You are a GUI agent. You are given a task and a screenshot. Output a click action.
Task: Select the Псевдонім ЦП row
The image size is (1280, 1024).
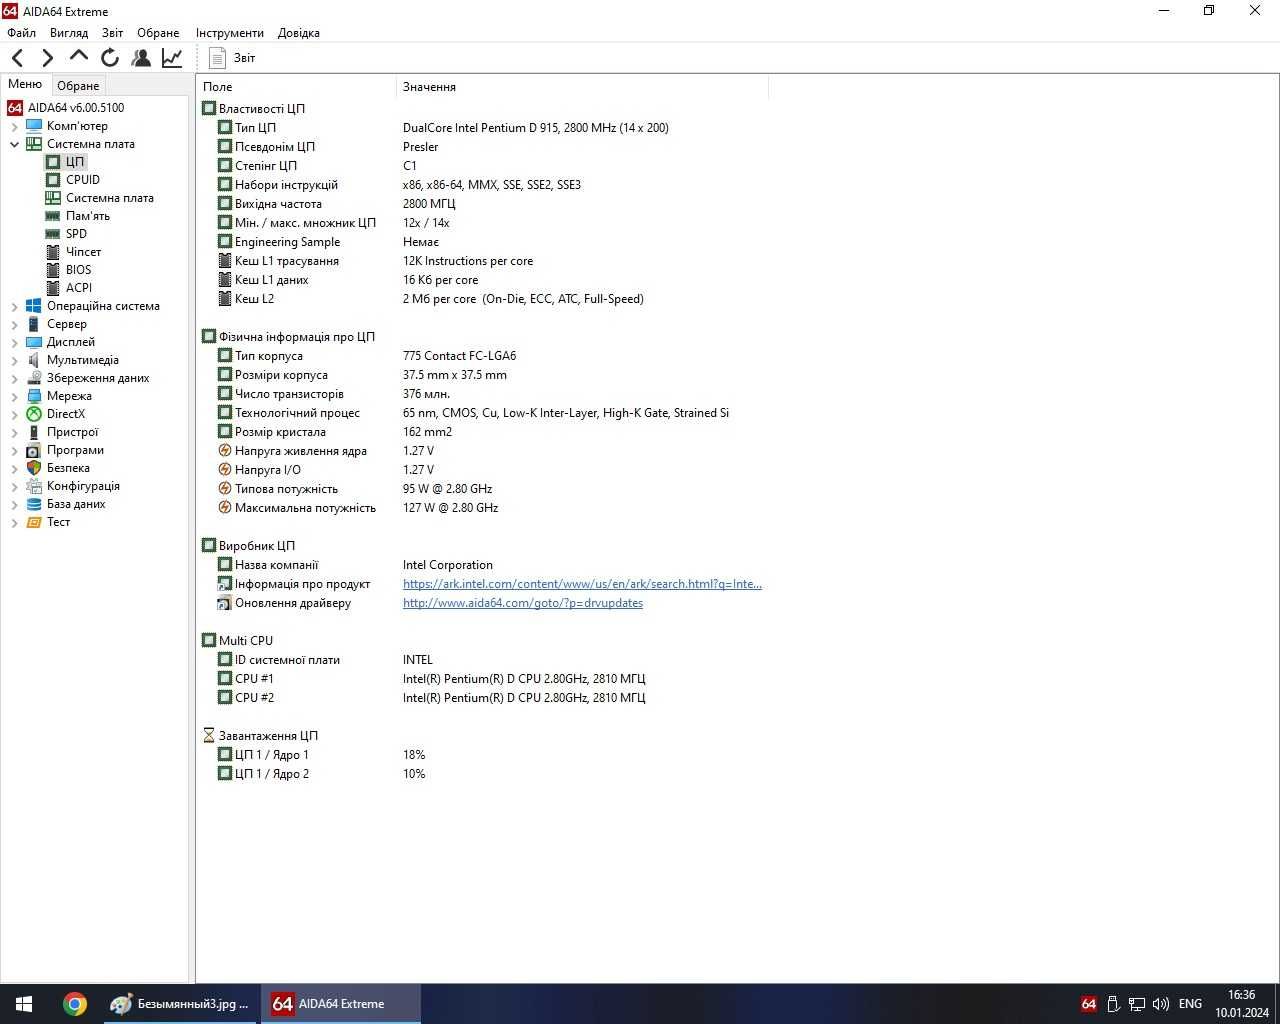328,147
